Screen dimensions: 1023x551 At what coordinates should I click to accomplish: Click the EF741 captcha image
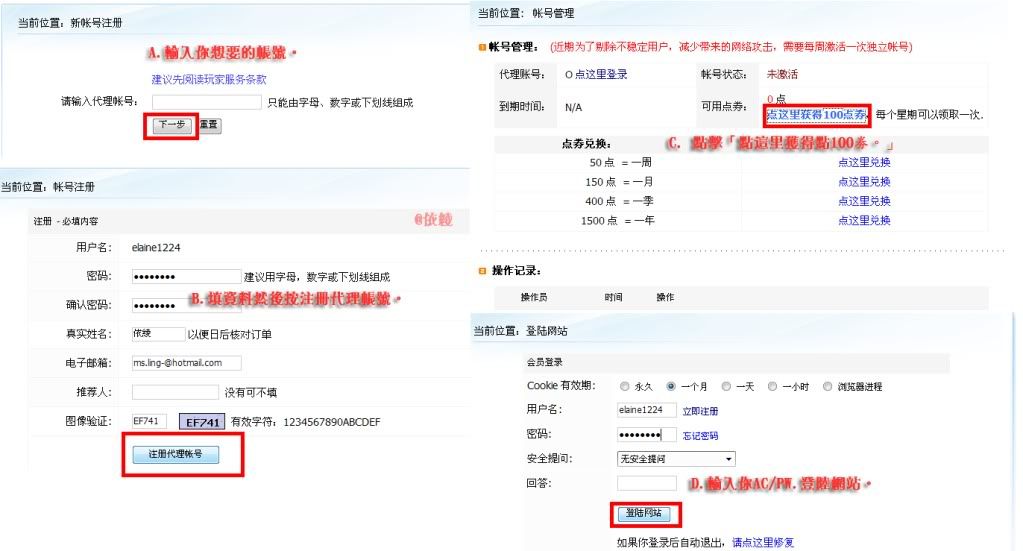[201, 422]
